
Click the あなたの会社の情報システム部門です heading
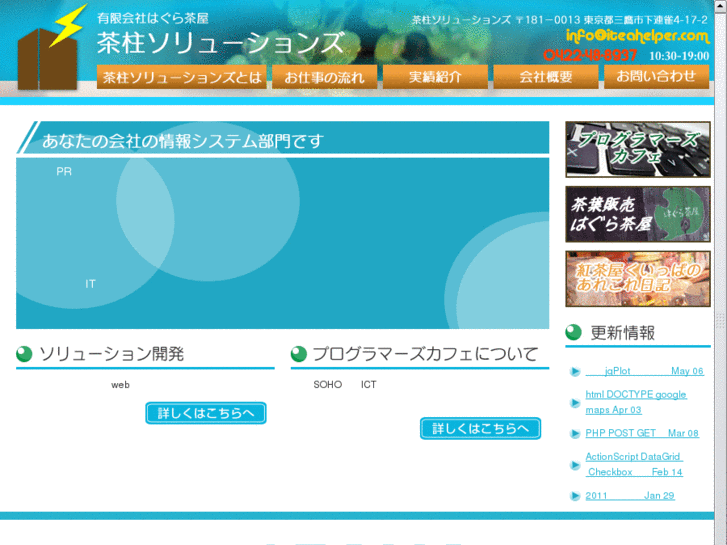183,141
